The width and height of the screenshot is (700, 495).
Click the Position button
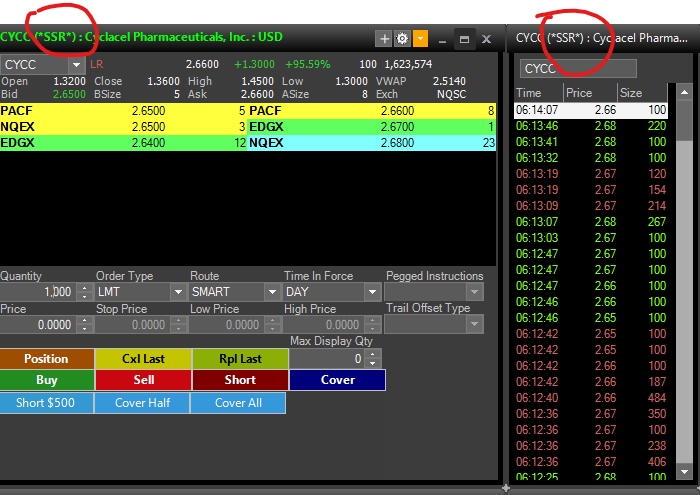[x=47, y=359]
